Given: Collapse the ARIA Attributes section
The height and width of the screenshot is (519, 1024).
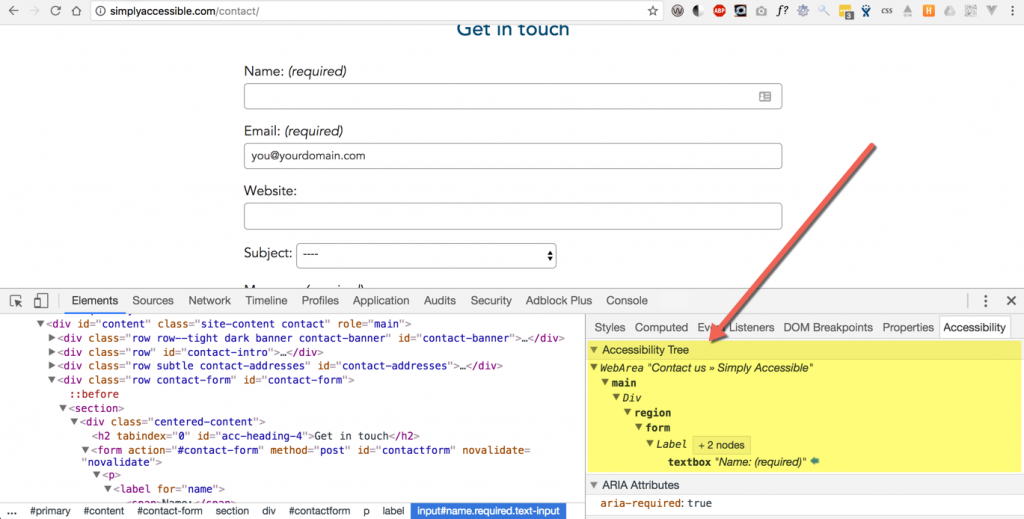Looking at the screenshot, I should click(x=594, y=485).
